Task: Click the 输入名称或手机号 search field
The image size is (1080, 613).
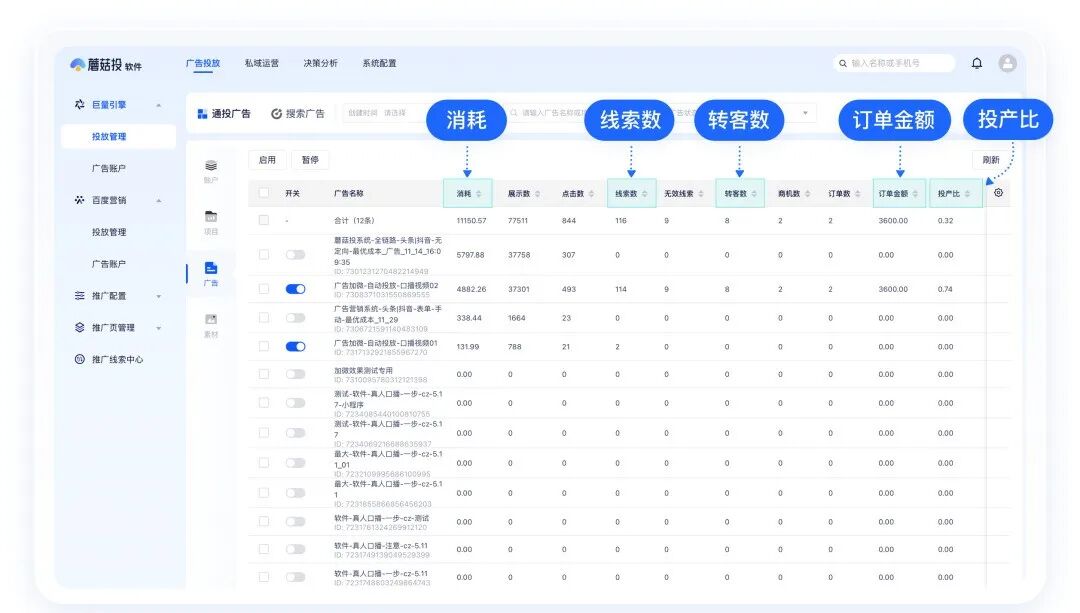Action: tap(895, 62)
